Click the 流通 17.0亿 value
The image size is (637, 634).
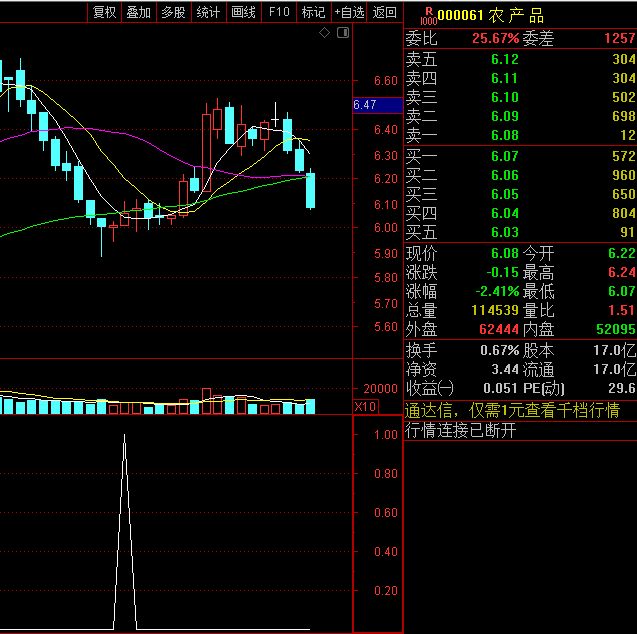click(615, 370)
